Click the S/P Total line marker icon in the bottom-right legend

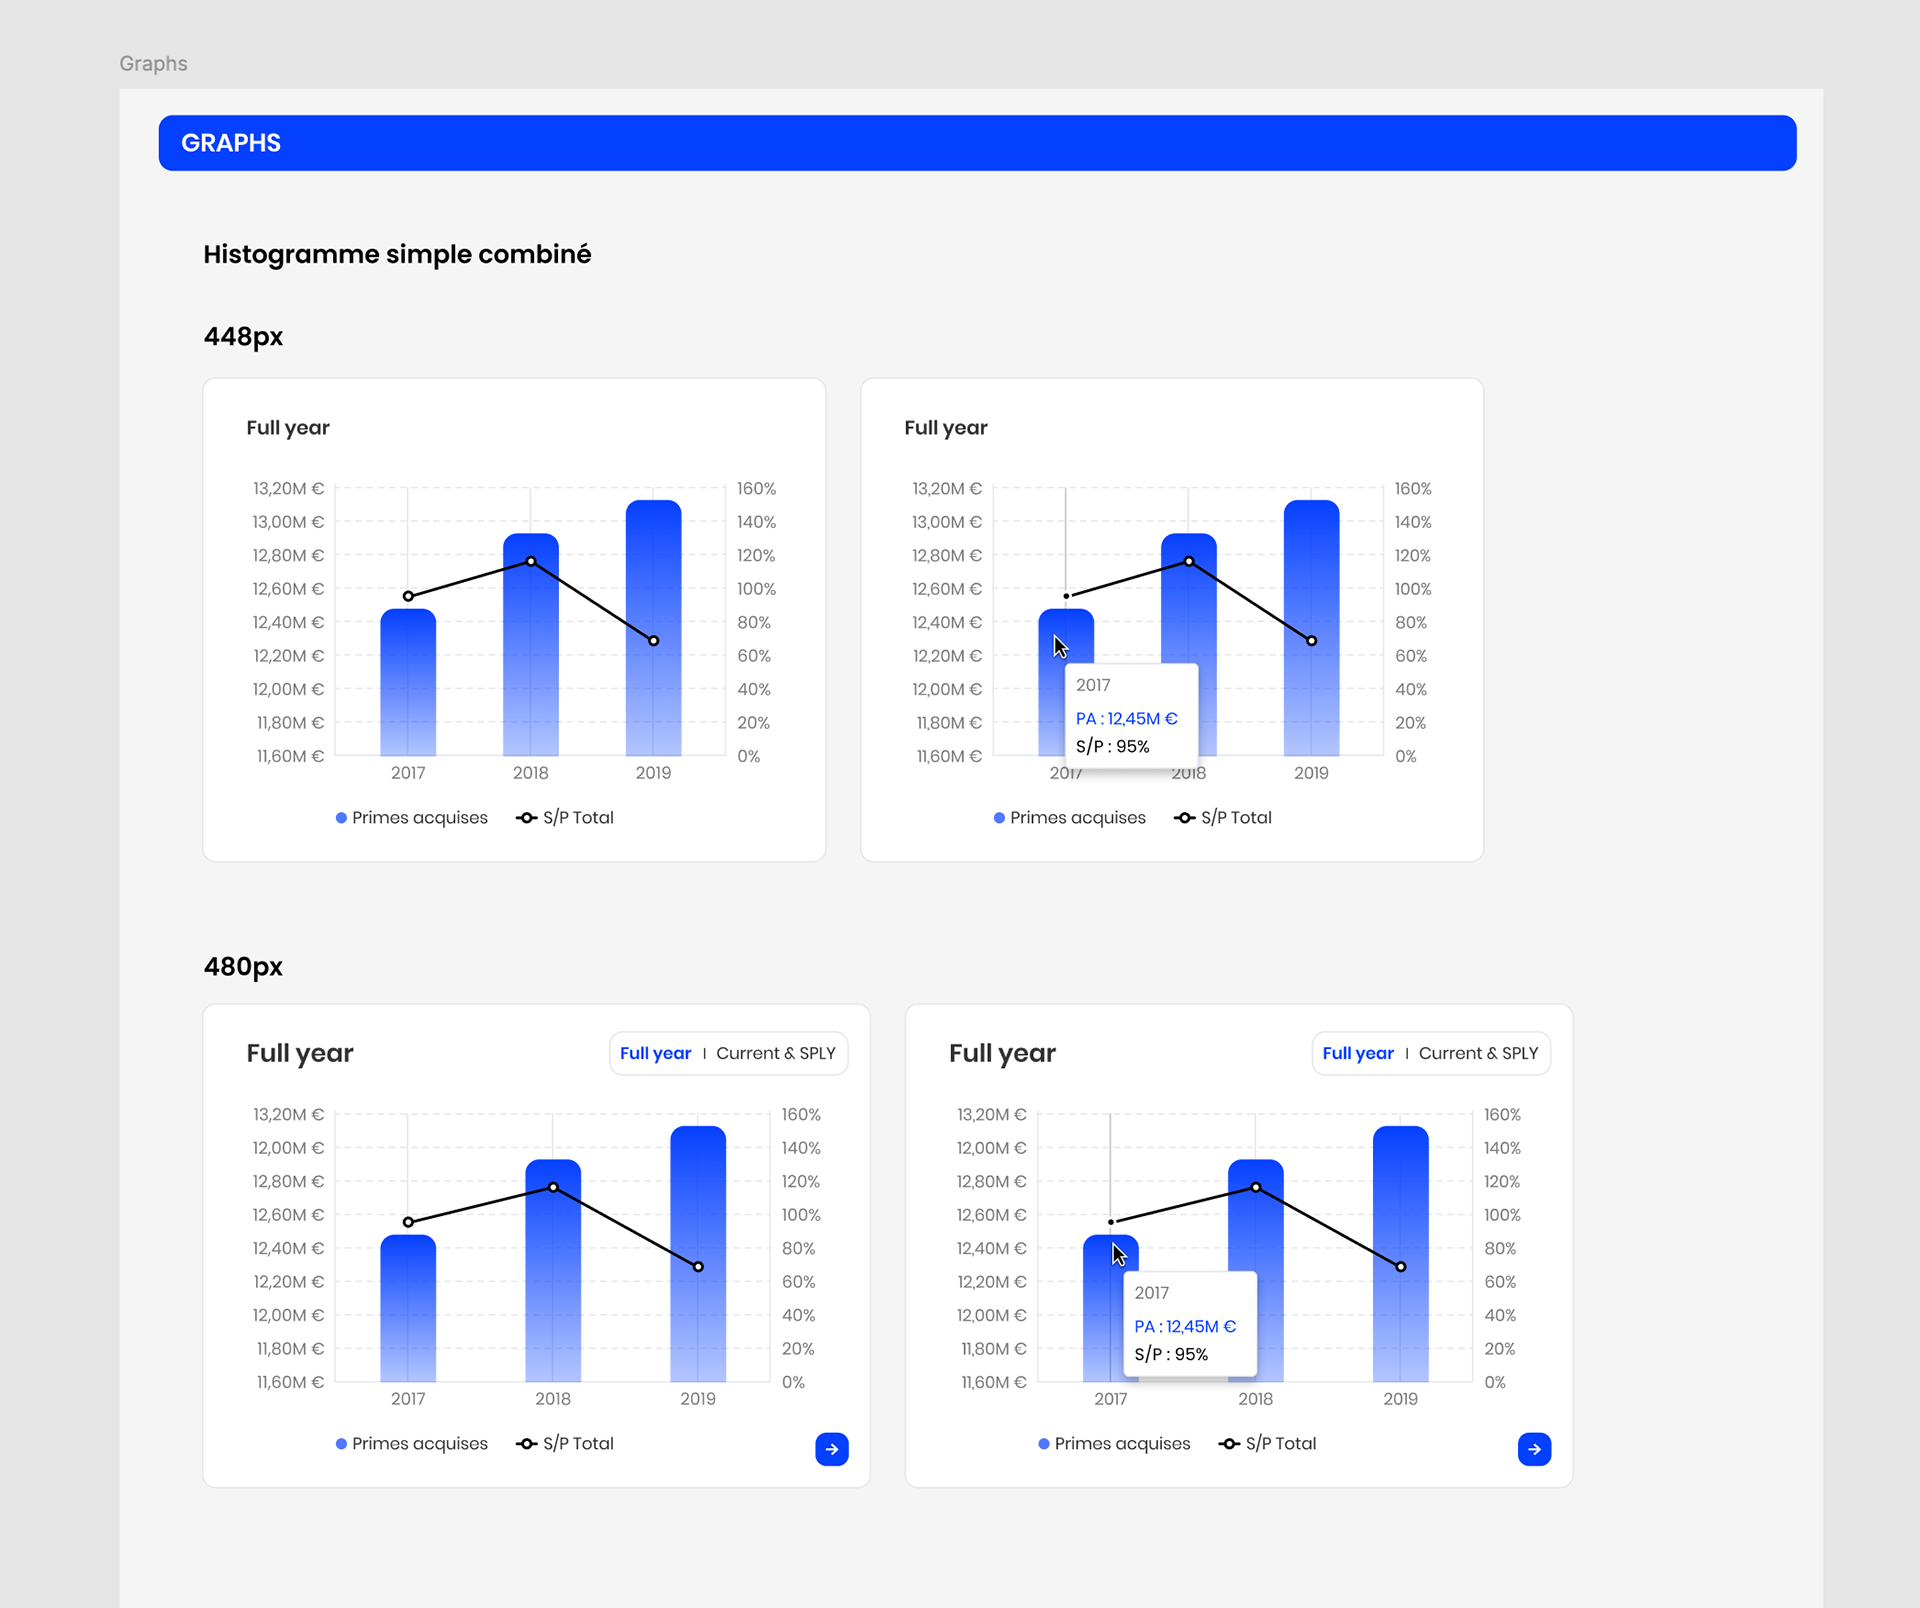1229,1444
